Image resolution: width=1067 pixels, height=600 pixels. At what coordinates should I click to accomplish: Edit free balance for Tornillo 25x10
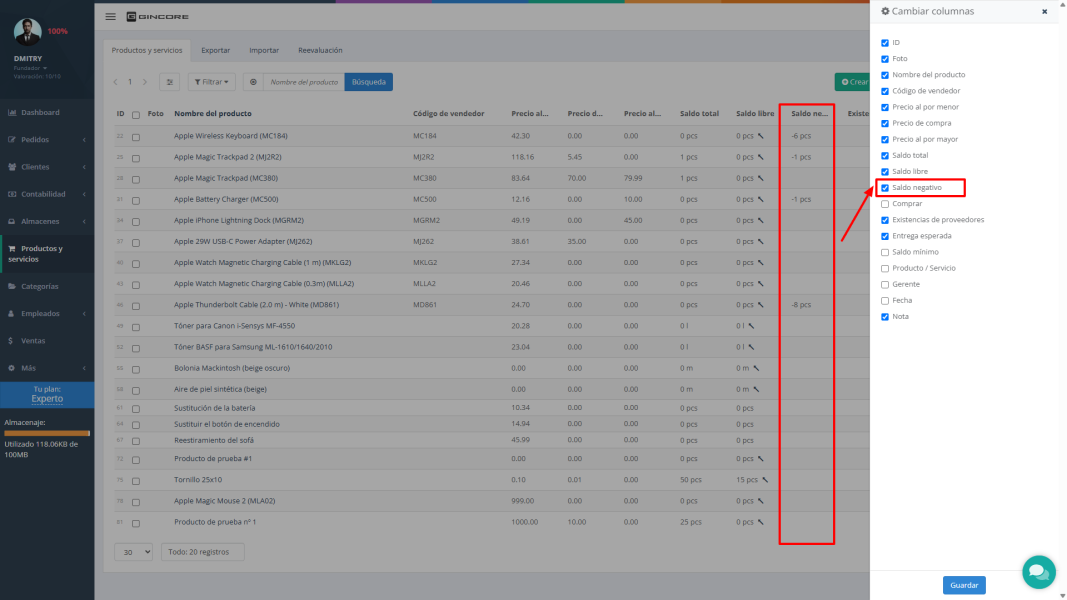[765, 480]
